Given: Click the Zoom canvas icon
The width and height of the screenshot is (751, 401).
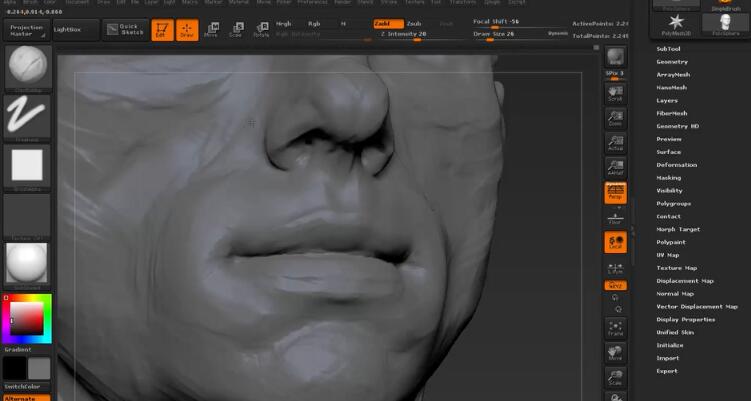Looking at the screenshot, I should [x=615, y=118].
